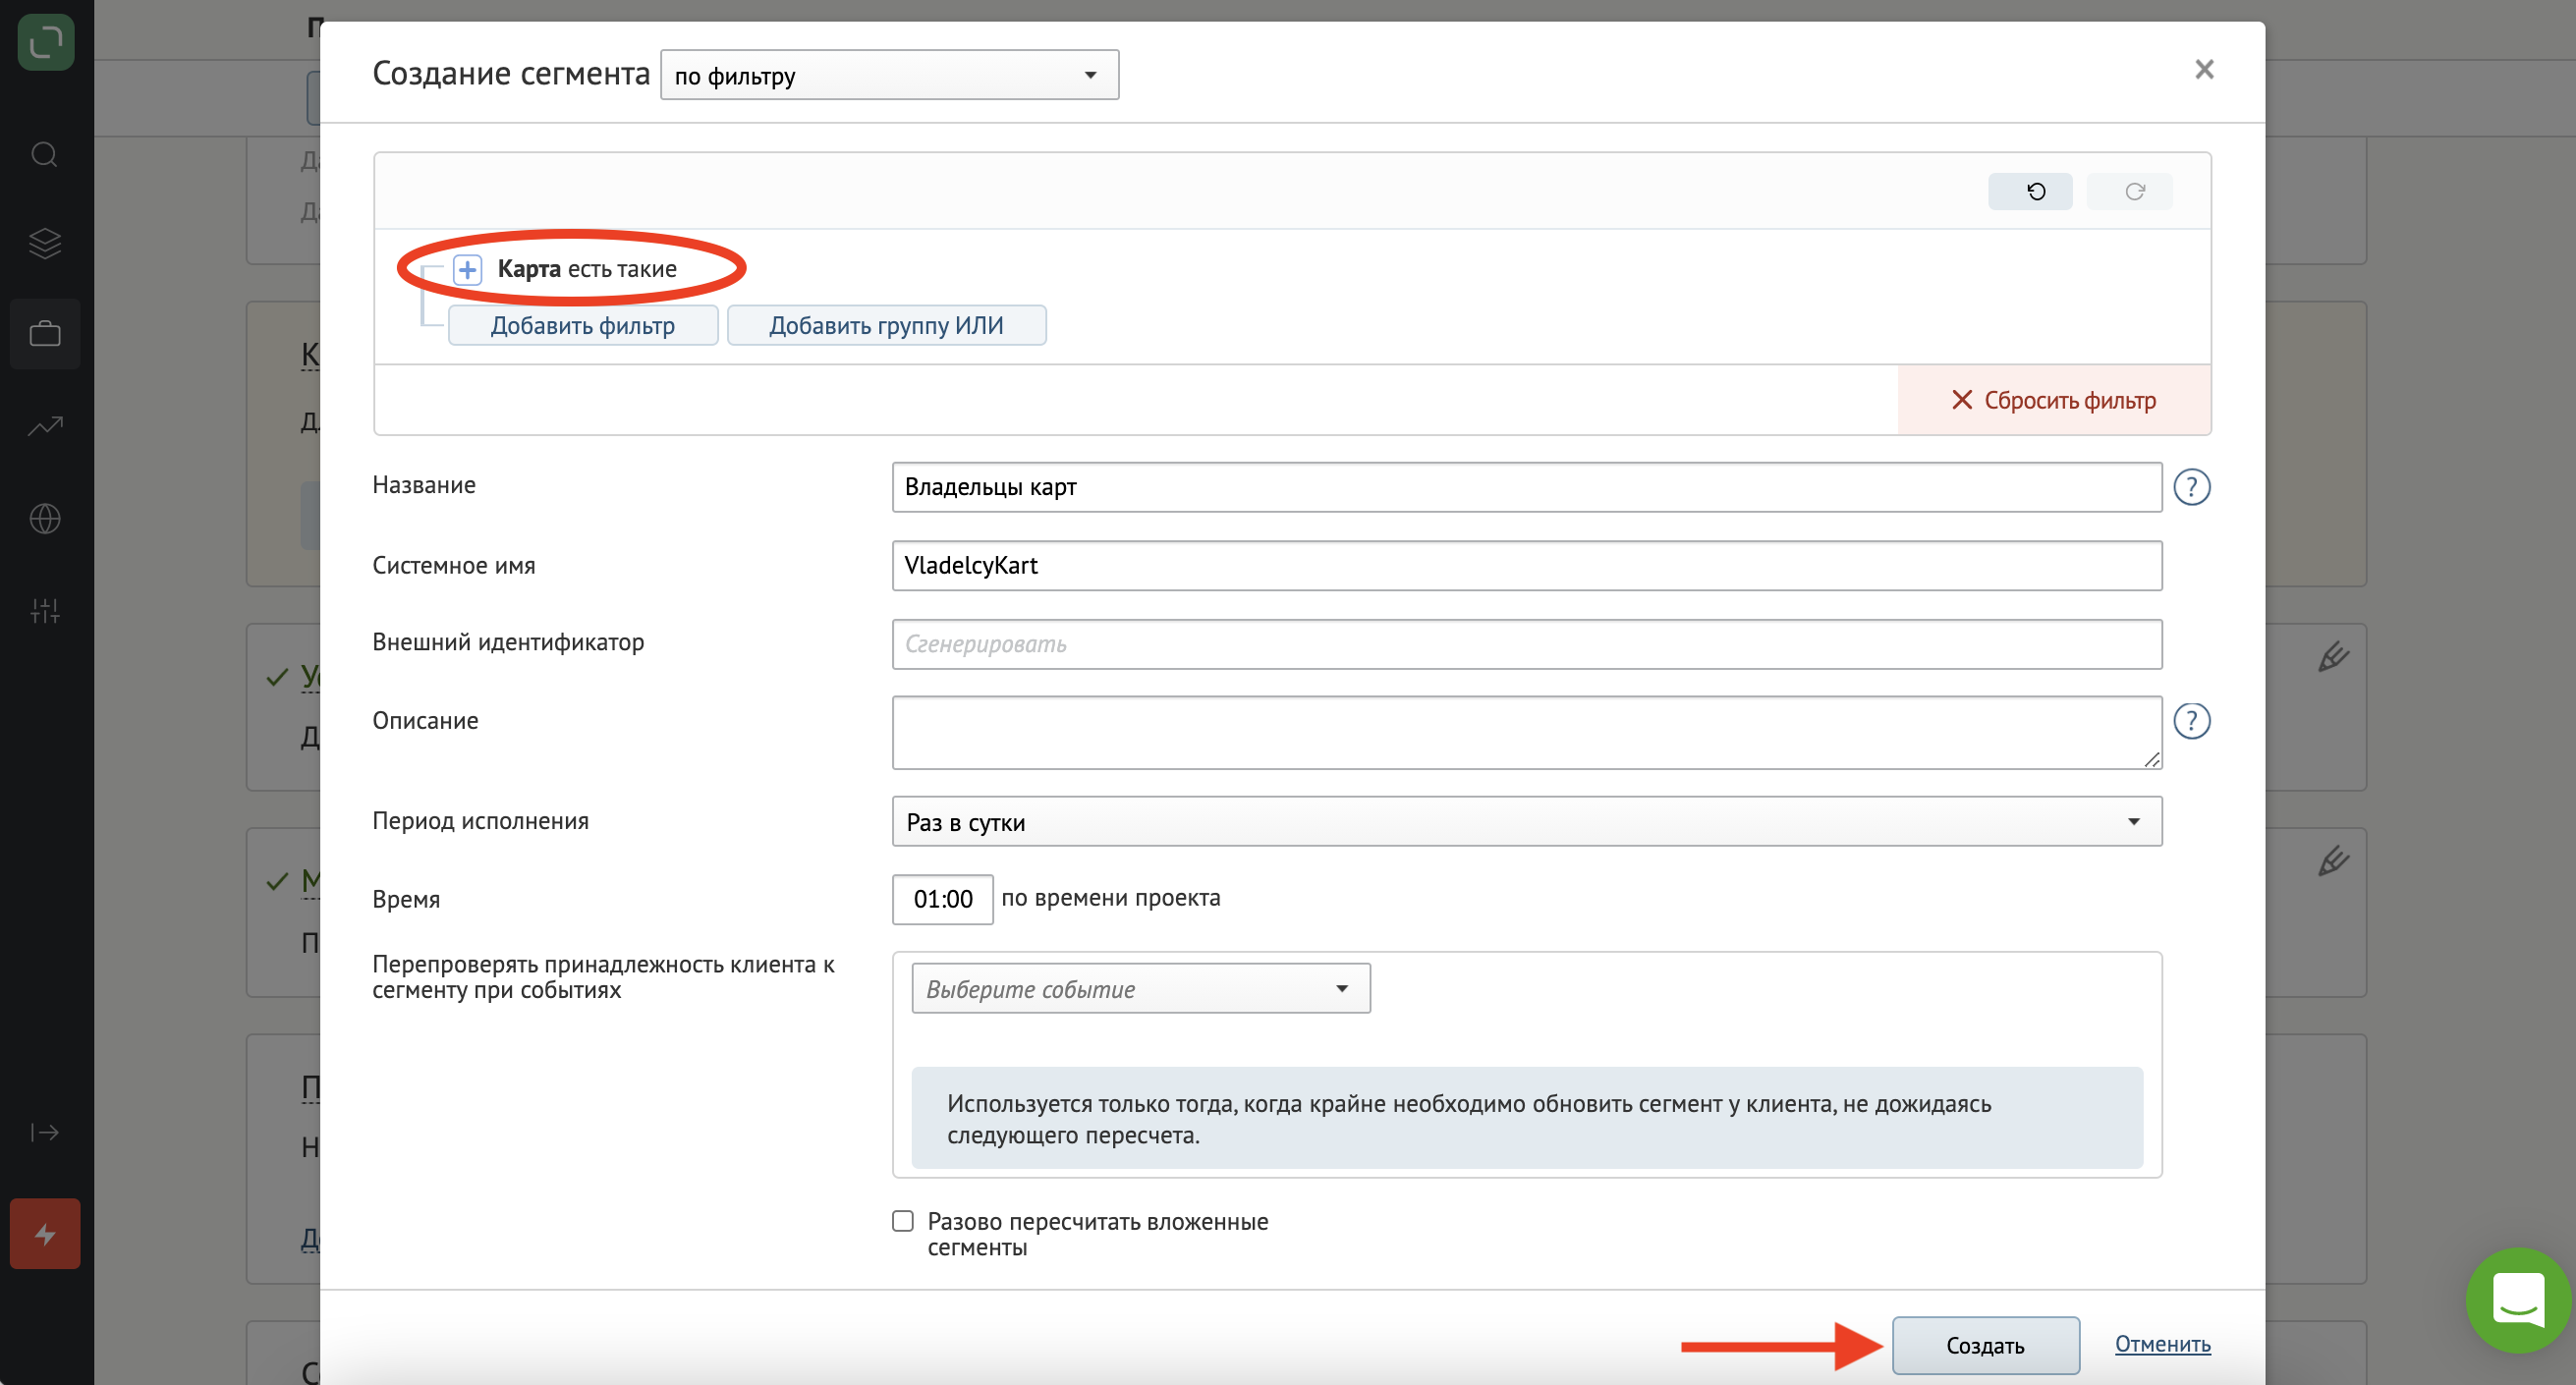Click the Добавить группу ИЛИ button

pyautogui.click(x=886, y=325)
